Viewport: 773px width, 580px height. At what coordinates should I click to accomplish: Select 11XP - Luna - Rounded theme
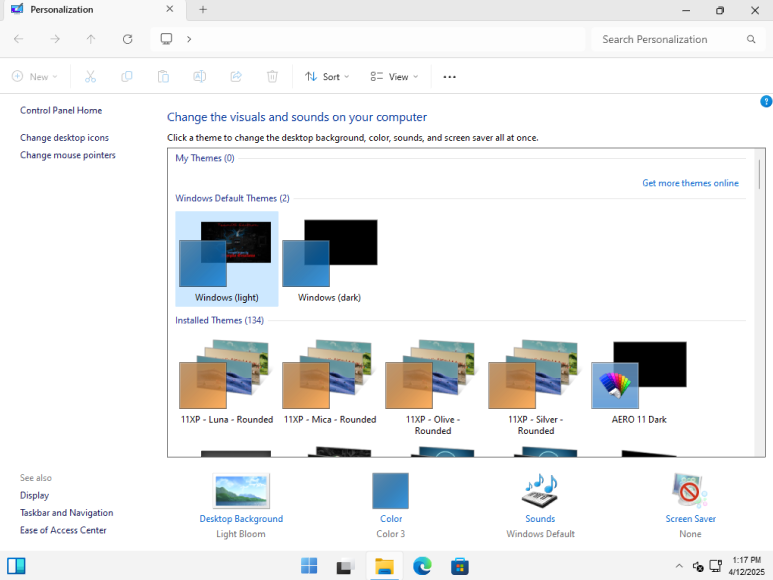[x=227, y=382]
